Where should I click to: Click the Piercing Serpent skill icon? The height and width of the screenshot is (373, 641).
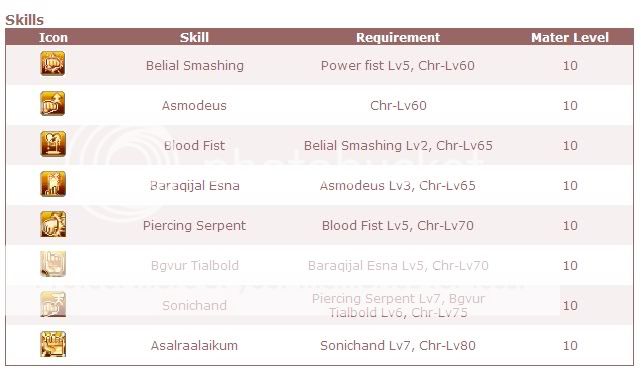pos(53,224)
